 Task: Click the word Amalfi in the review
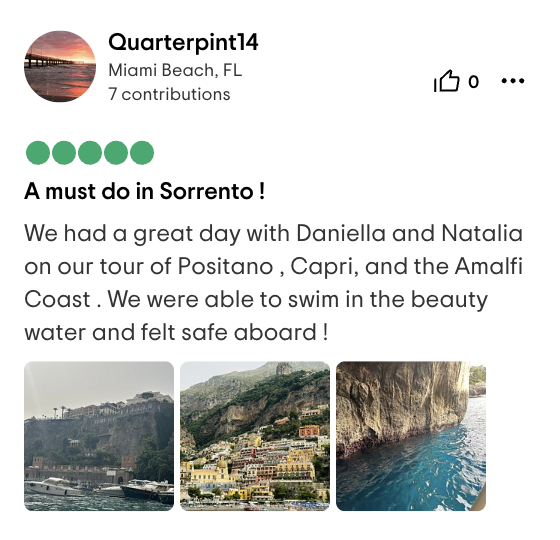click(x=489, y=266)
